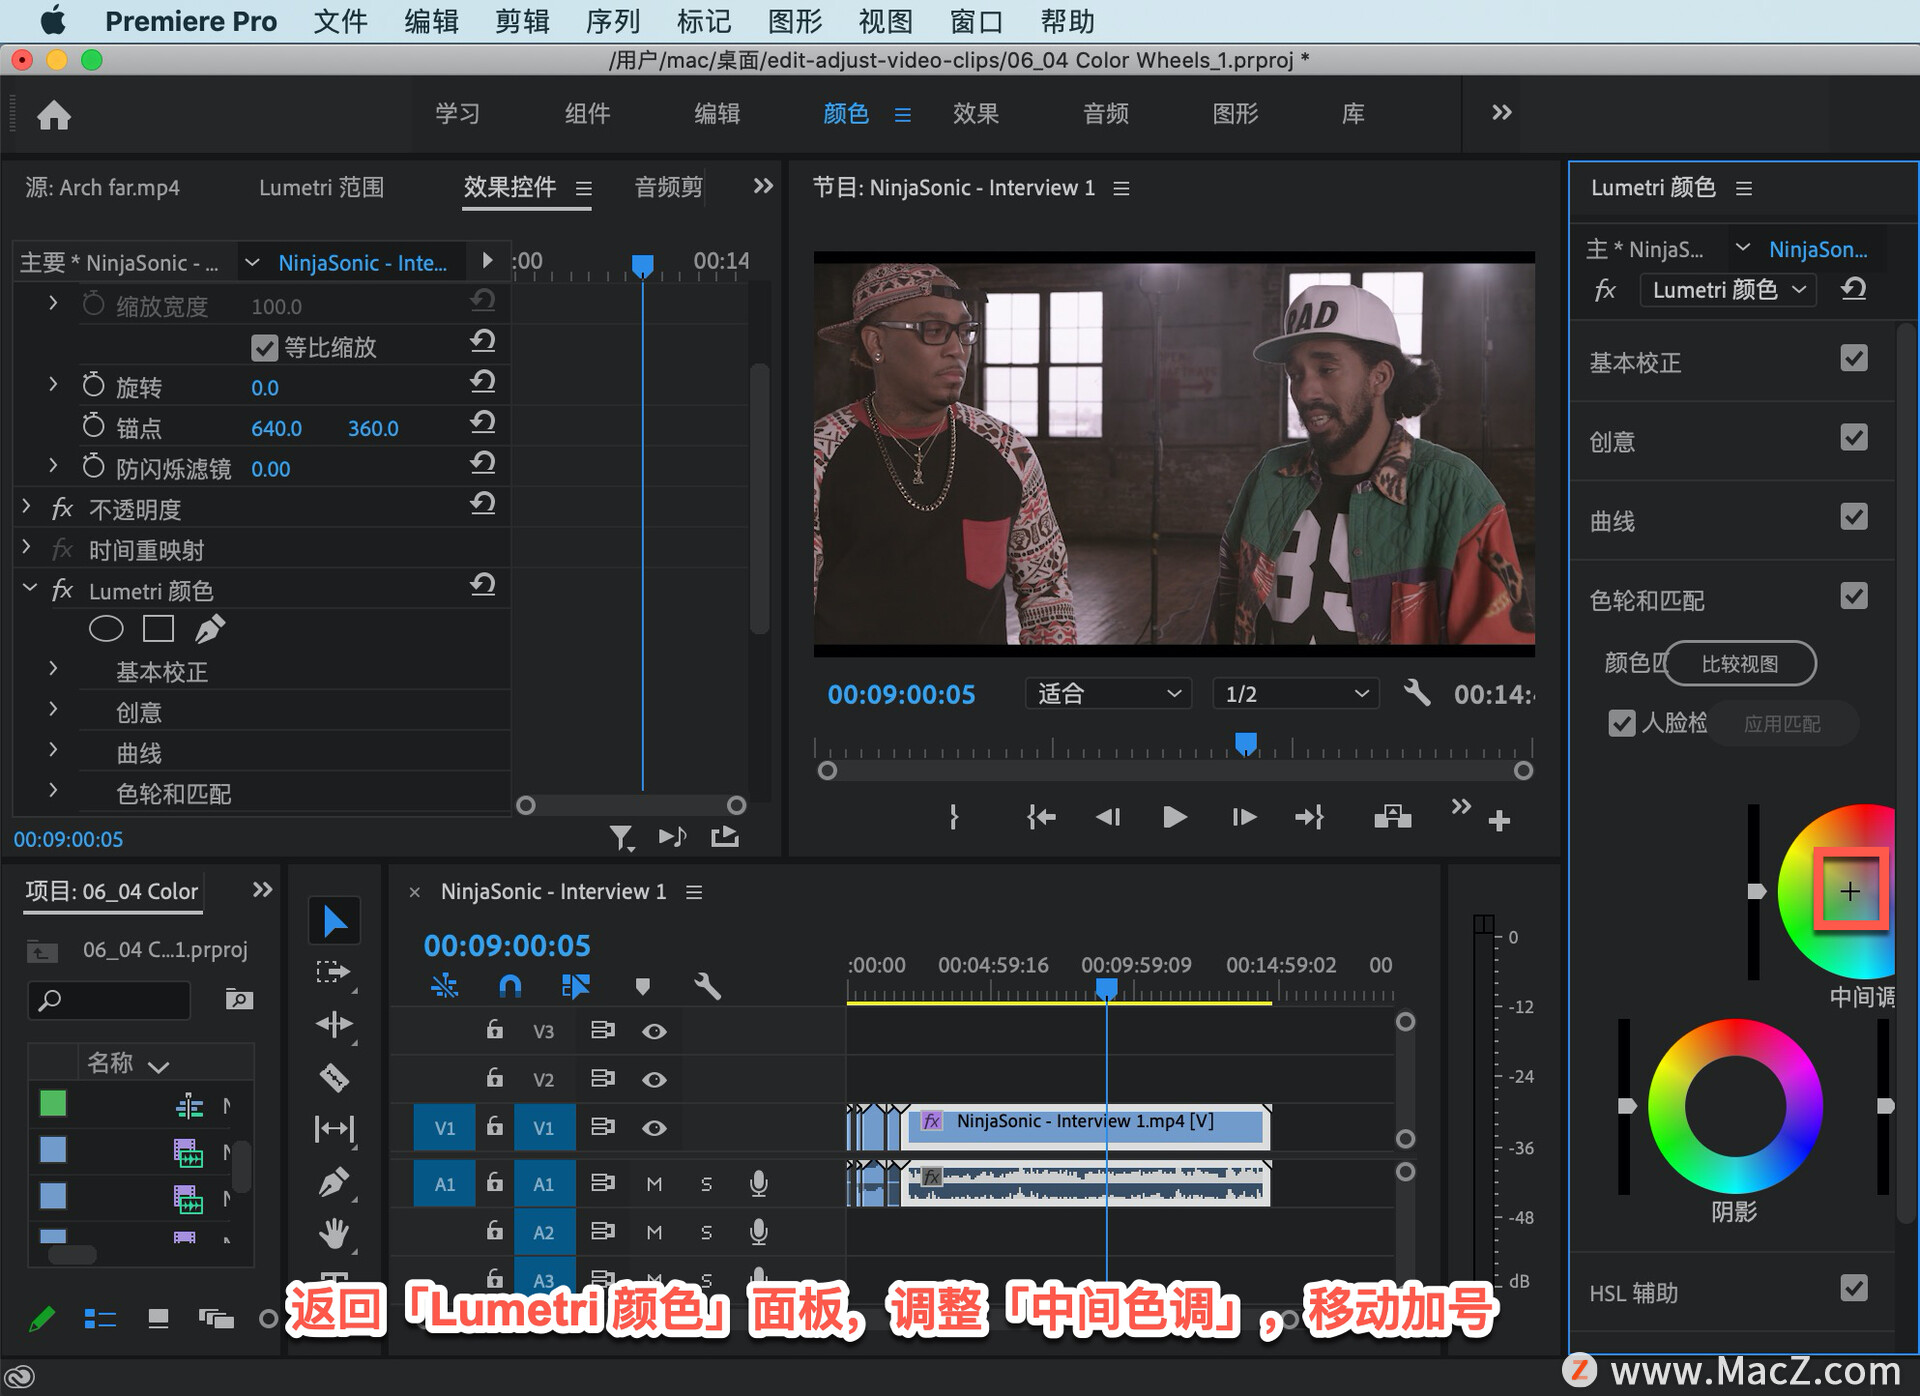
Task: Open the 1/2 playback resolution dropdown
Action: pos(1295,693)
